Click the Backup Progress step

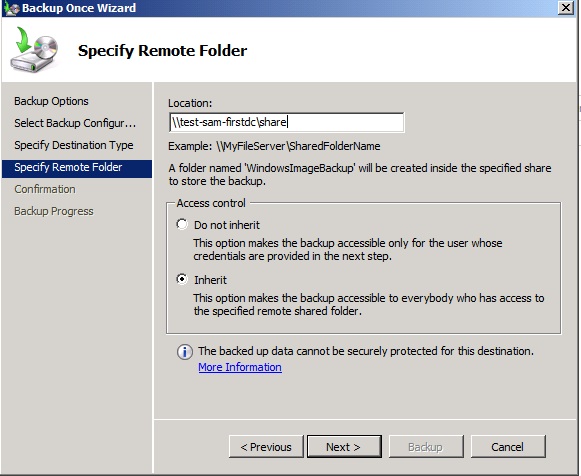click(54, 211)
